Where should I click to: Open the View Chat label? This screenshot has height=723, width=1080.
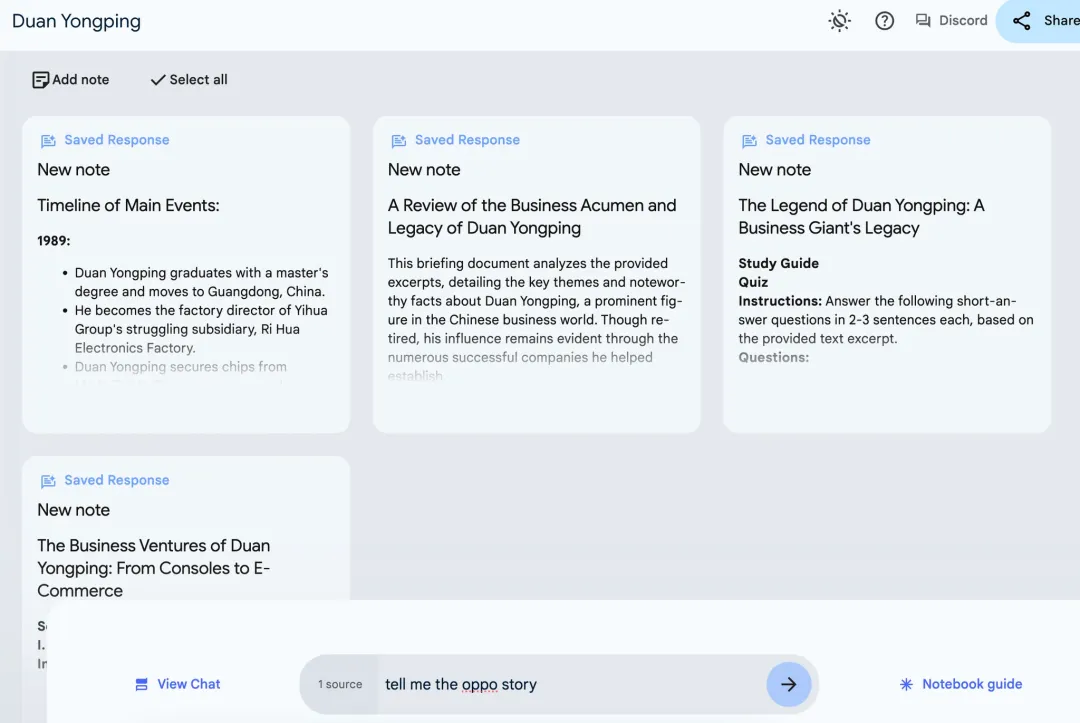coord(189,684)
